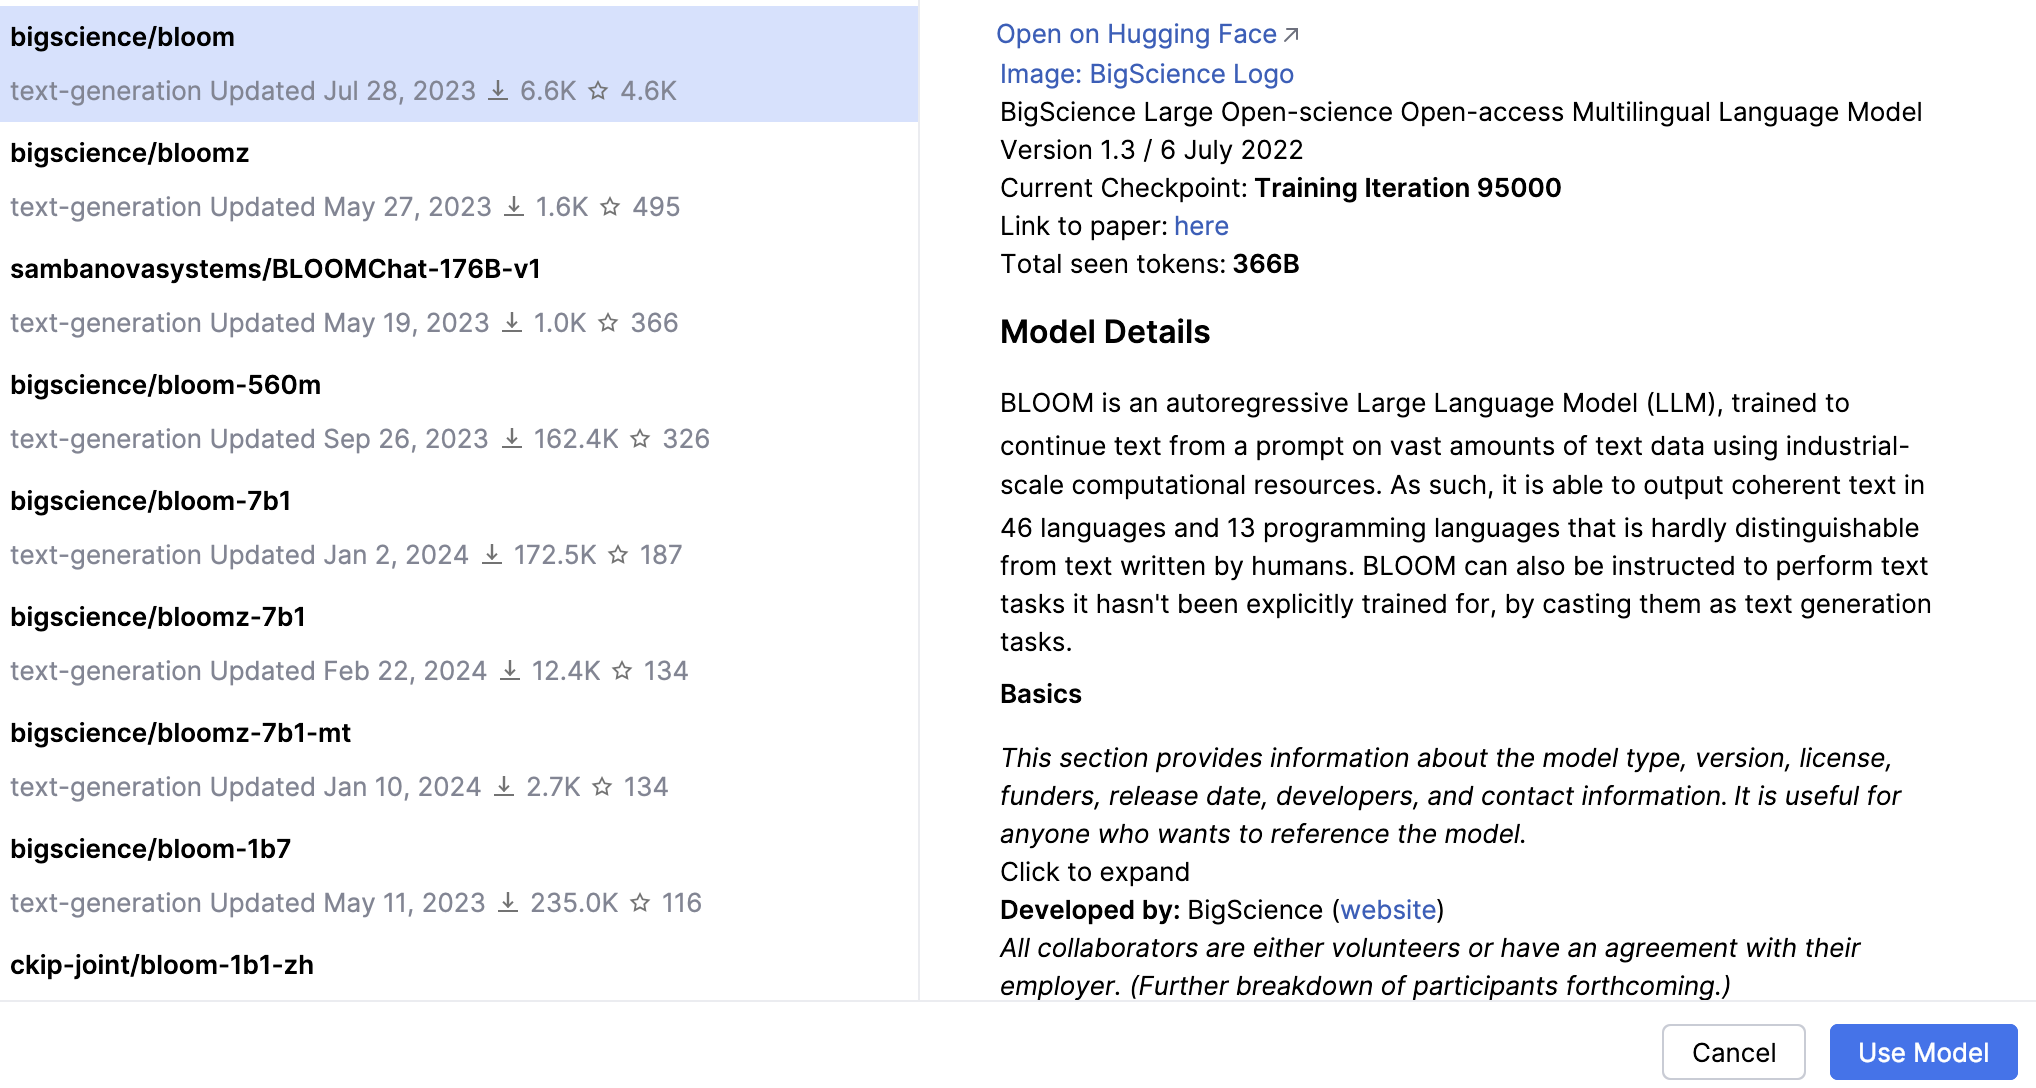Click the star icon on bloom-560m row
The width and height of the screenshot is (2036, 1088).
click(x=640, y=439)
